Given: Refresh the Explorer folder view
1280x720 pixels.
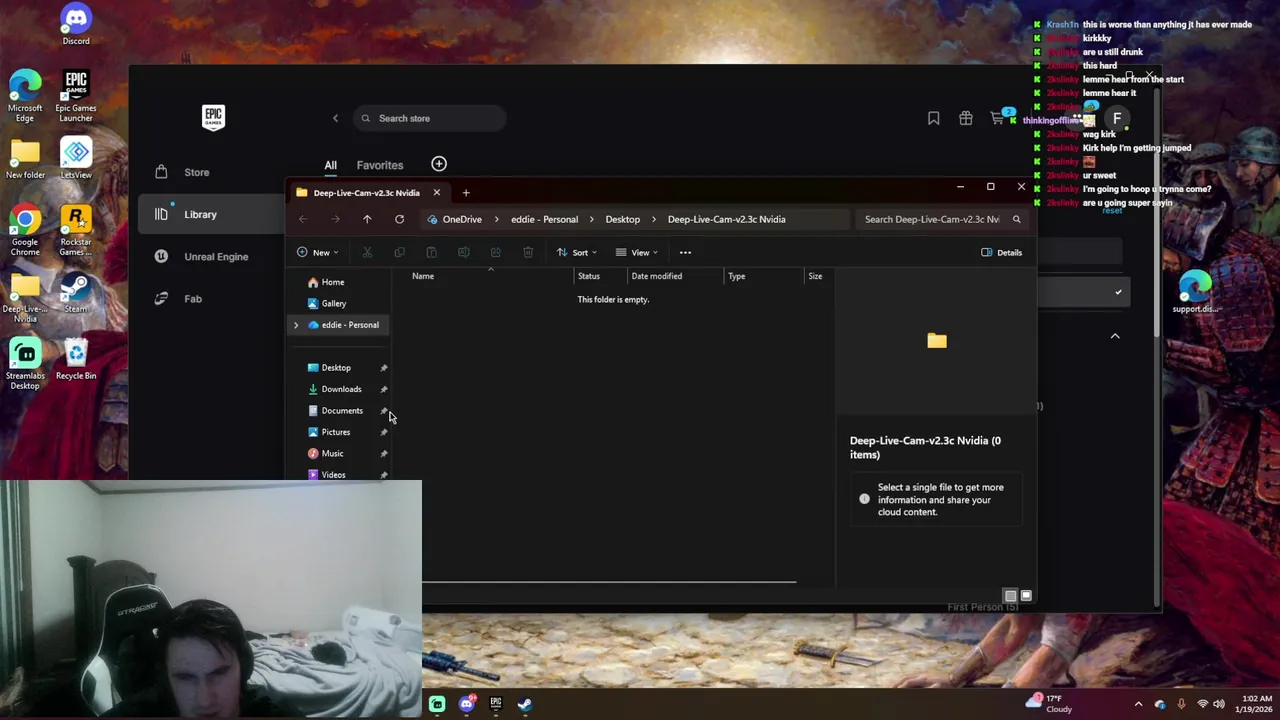Looking at the screenshot, I should (399, 219).
